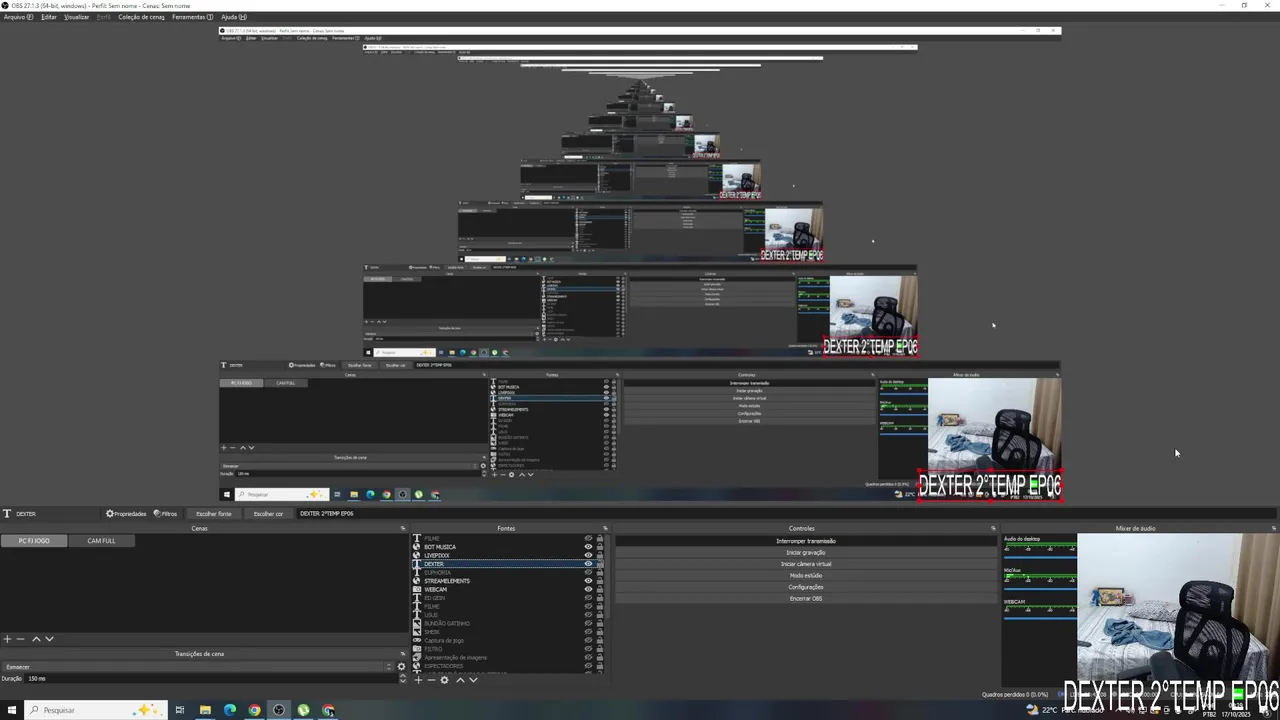Click Interromper transmissão button
This screenshot has height=720, width=1280.
806,541
